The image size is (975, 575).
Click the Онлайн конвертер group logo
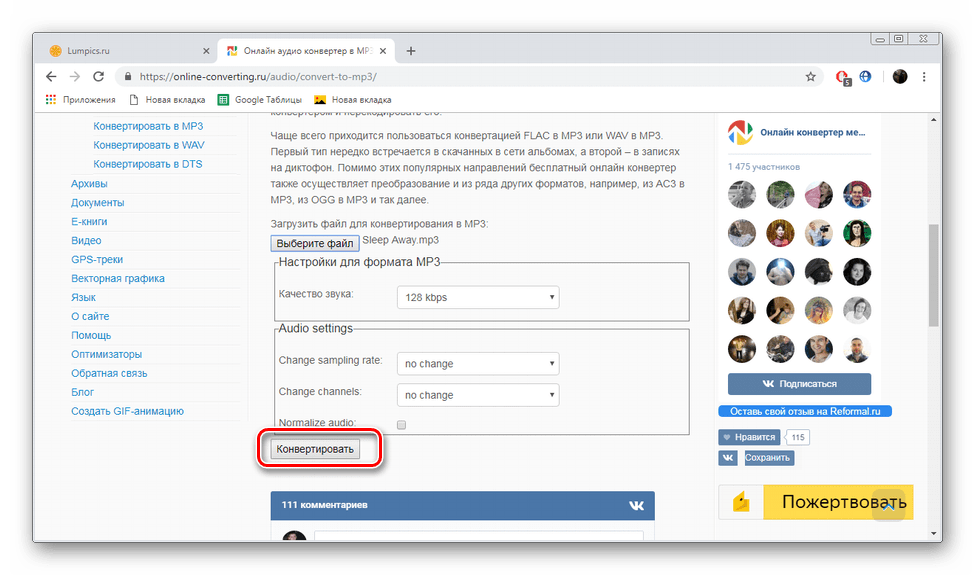click(x=740, y=132)
